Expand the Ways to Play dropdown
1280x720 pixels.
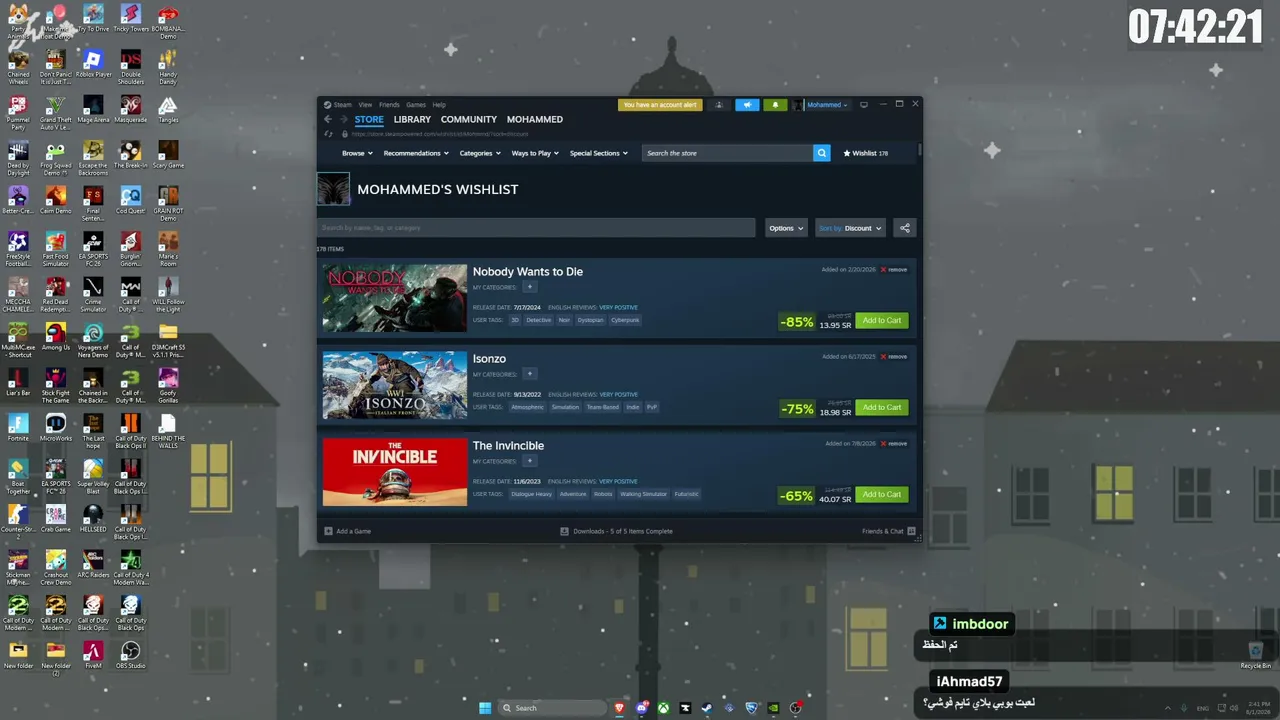point(535,153)
